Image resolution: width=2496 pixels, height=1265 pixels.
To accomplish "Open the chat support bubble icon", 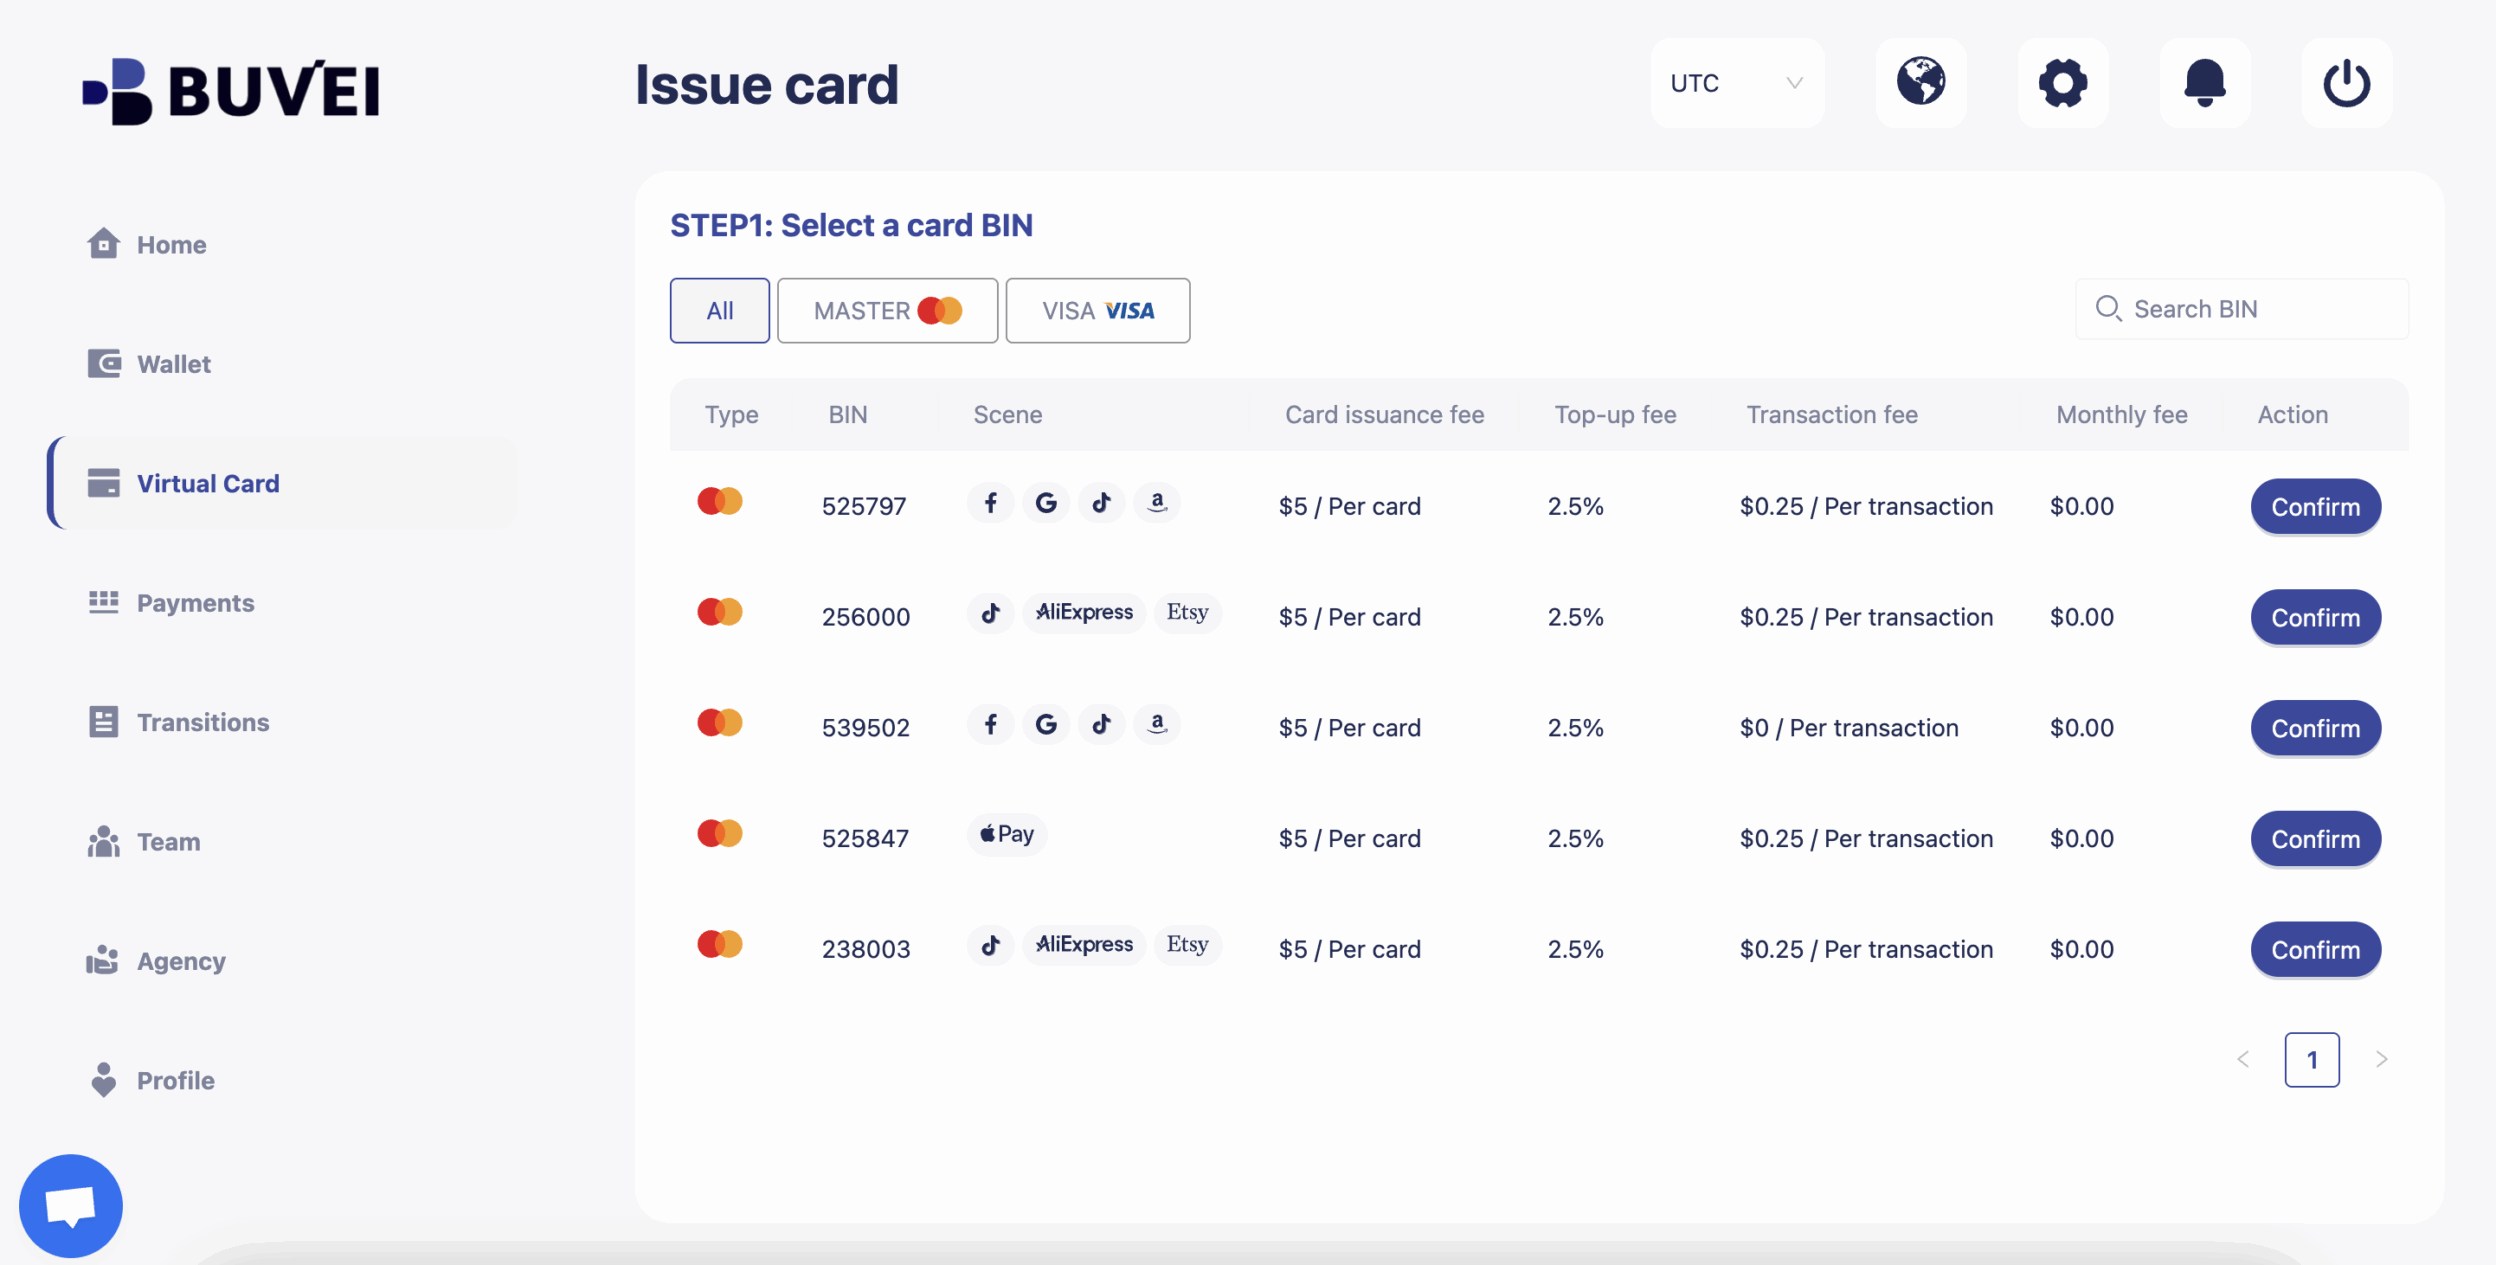I will coord(71,1204).
